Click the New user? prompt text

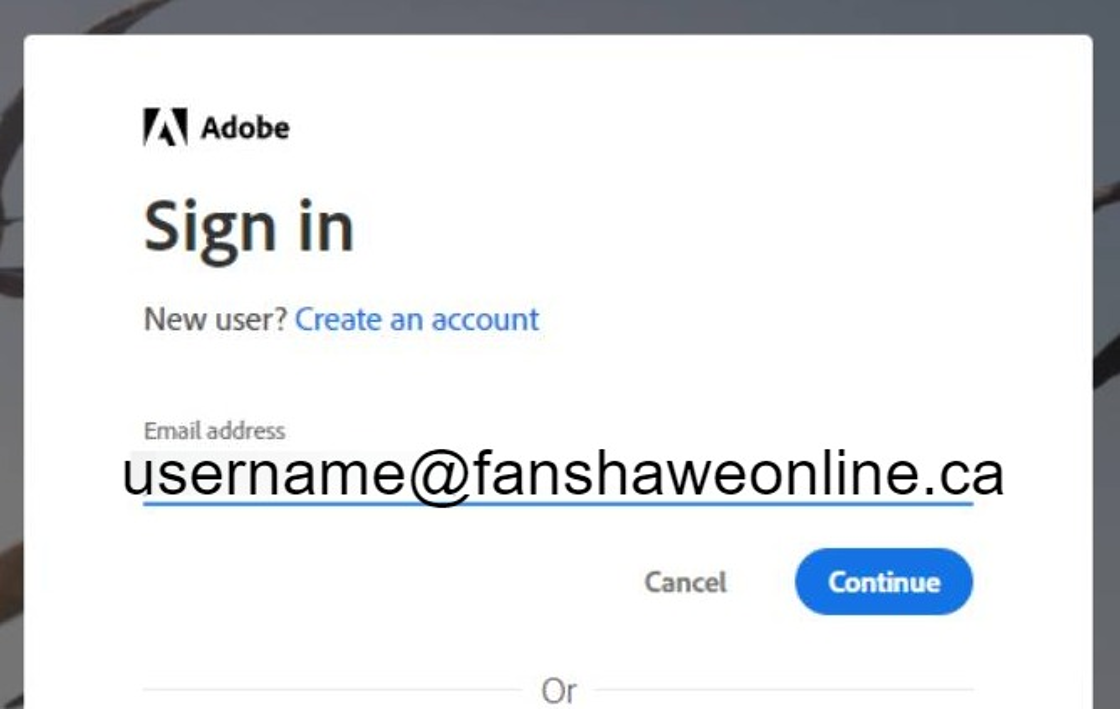pyautogui.click(x=216, y=319)
